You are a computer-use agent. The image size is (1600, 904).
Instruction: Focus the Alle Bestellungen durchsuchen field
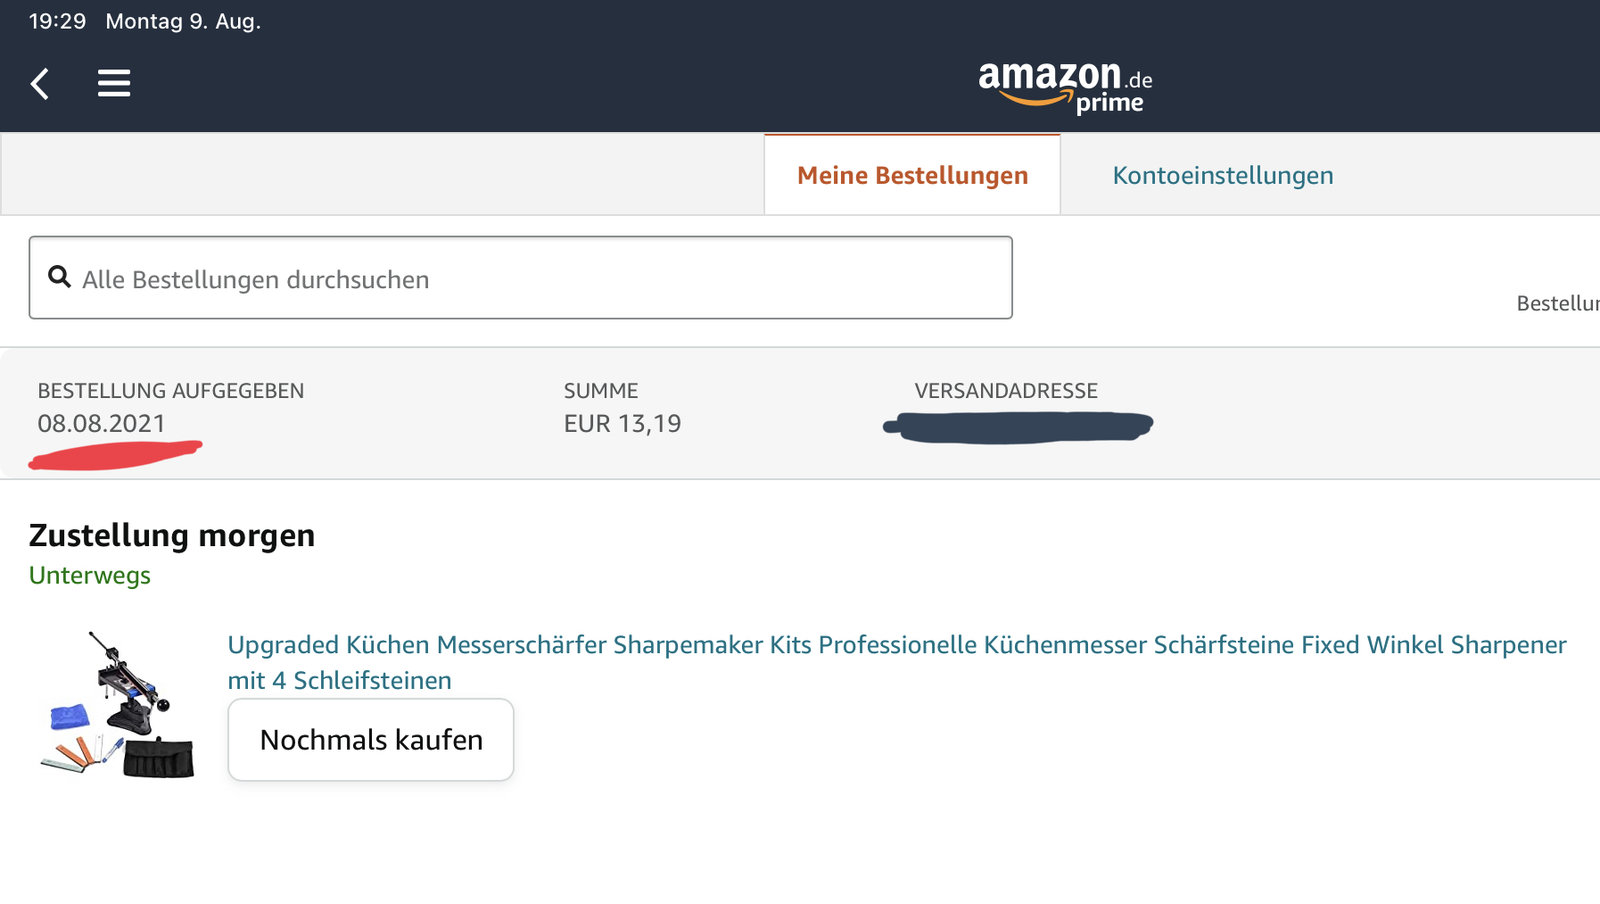coord(521,278)
